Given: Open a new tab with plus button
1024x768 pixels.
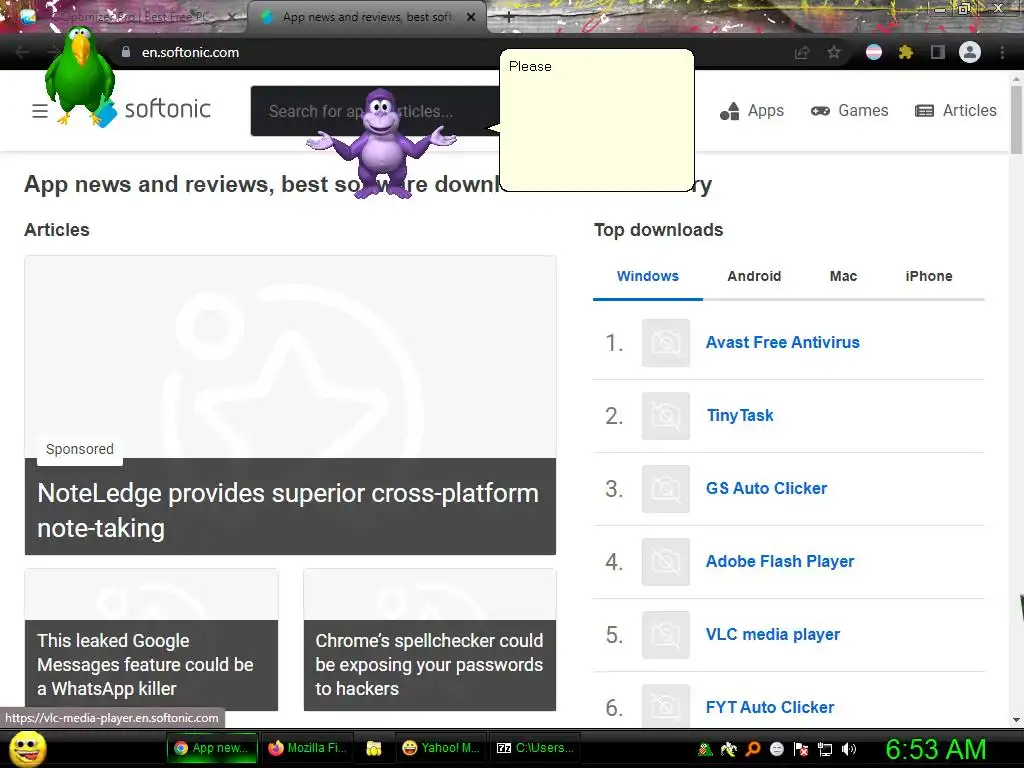Looking at the screenshot, I should click(509, 18).
